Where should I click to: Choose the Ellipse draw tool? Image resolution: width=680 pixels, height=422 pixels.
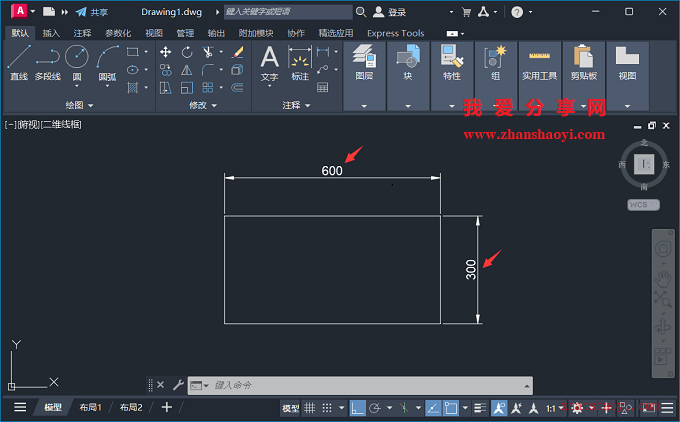(133, 70)
